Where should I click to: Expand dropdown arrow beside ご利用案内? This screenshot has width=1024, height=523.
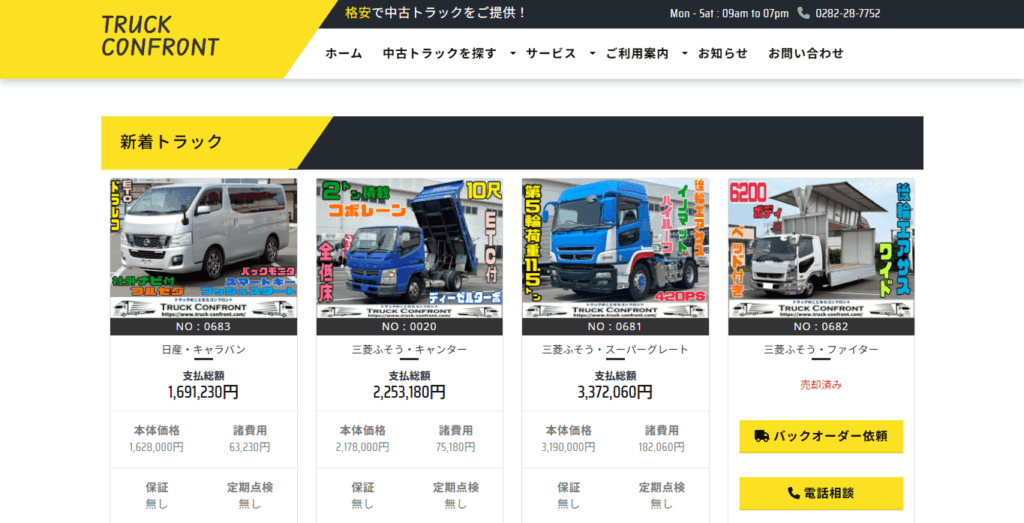[684, 54]
